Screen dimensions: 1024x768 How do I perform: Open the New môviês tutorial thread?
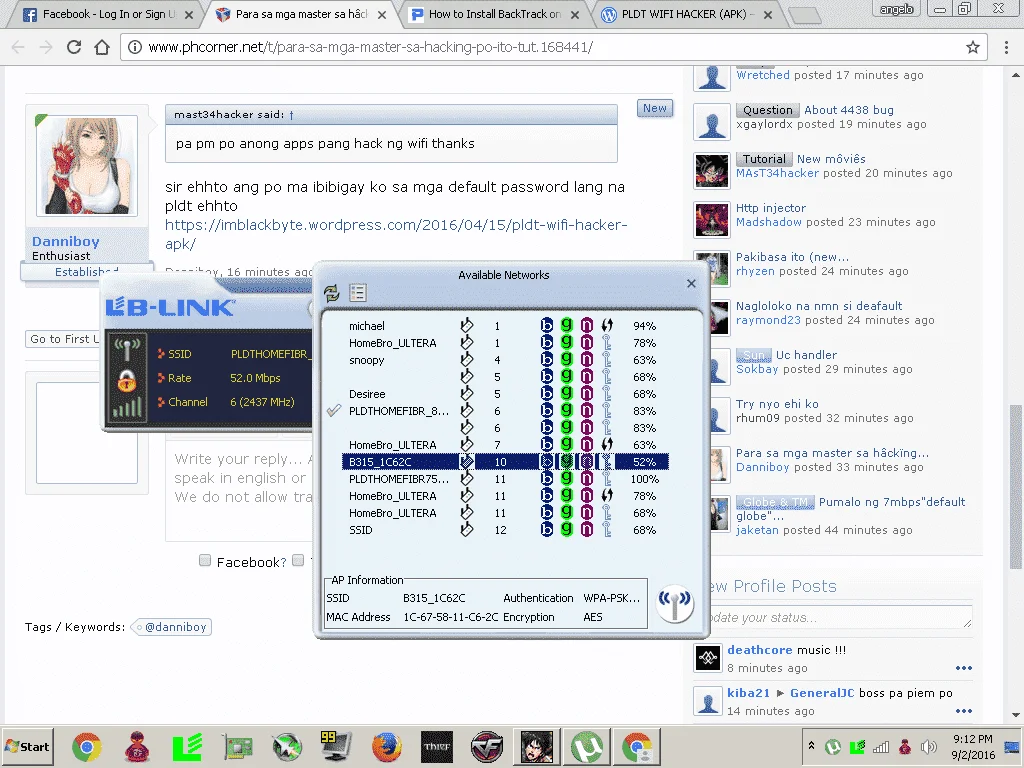coord(831,159)
